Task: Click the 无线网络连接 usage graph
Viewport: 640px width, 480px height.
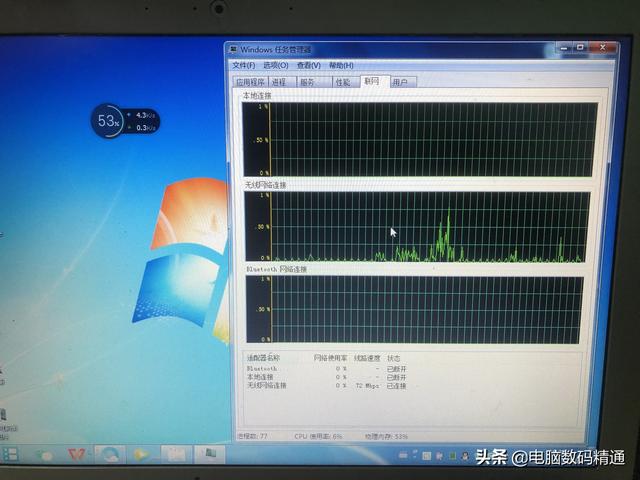Action: [417, 227]
